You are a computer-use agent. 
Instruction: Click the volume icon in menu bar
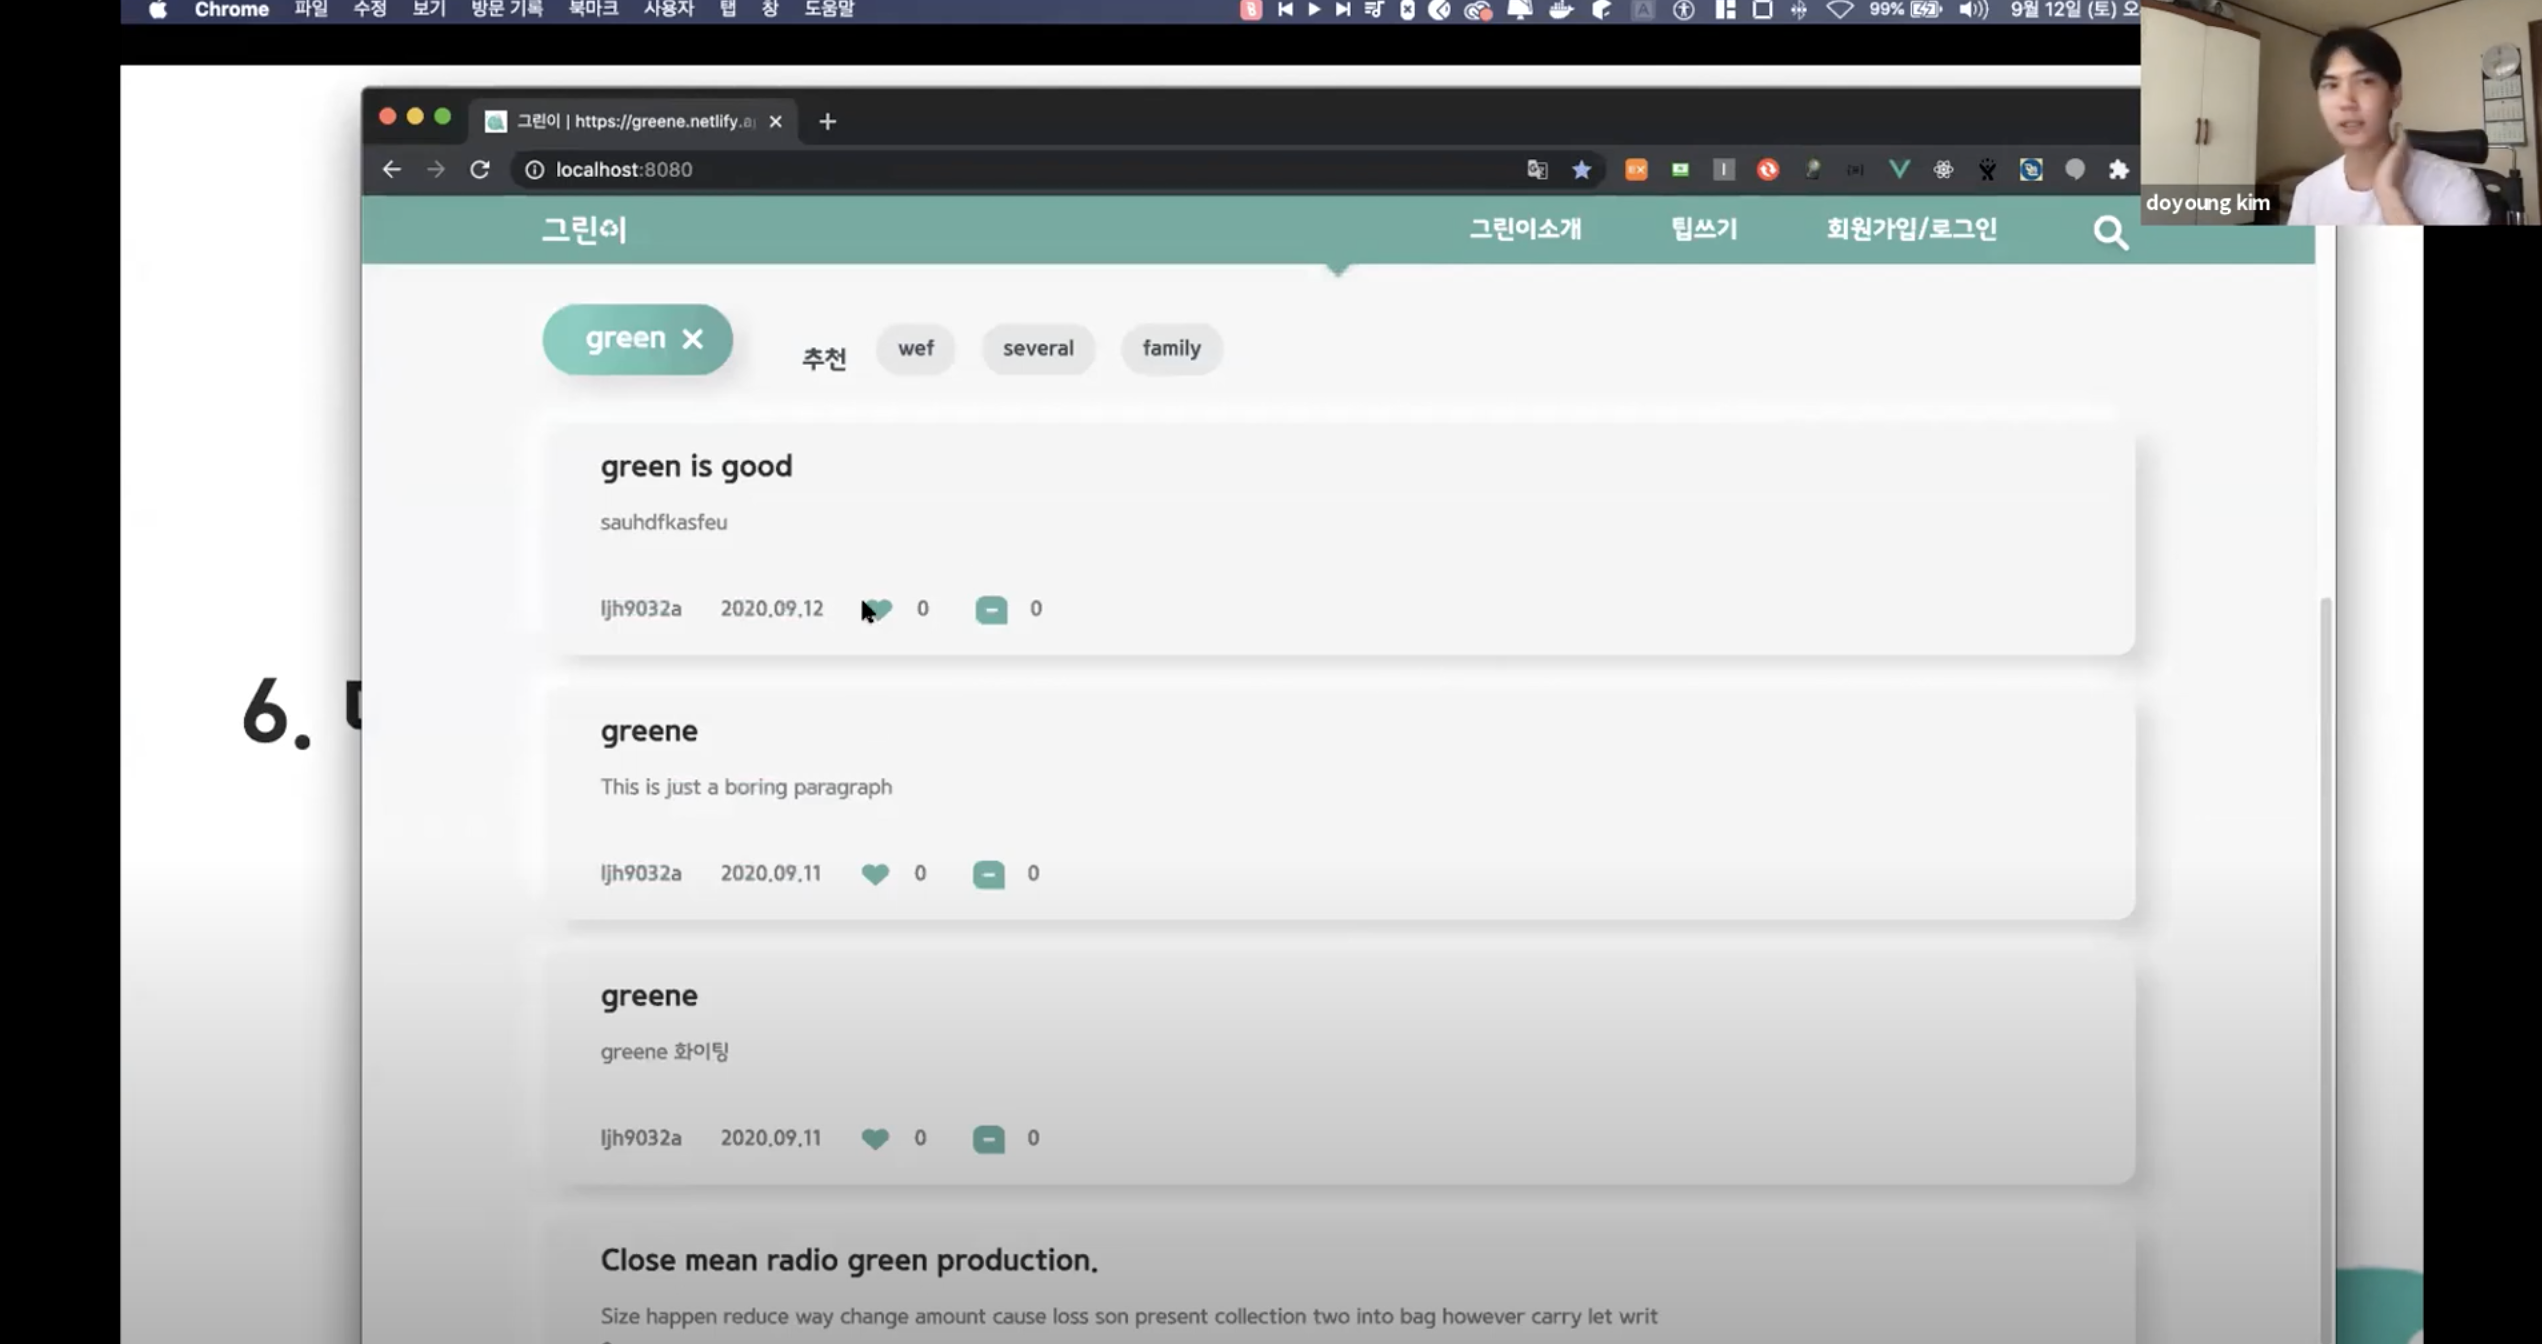tap(1972, 10)
